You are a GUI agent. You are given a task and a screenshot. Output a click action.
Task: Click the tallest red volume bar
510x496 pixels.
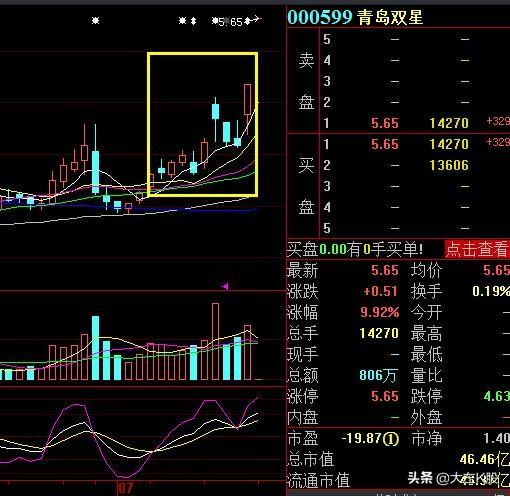216,341
